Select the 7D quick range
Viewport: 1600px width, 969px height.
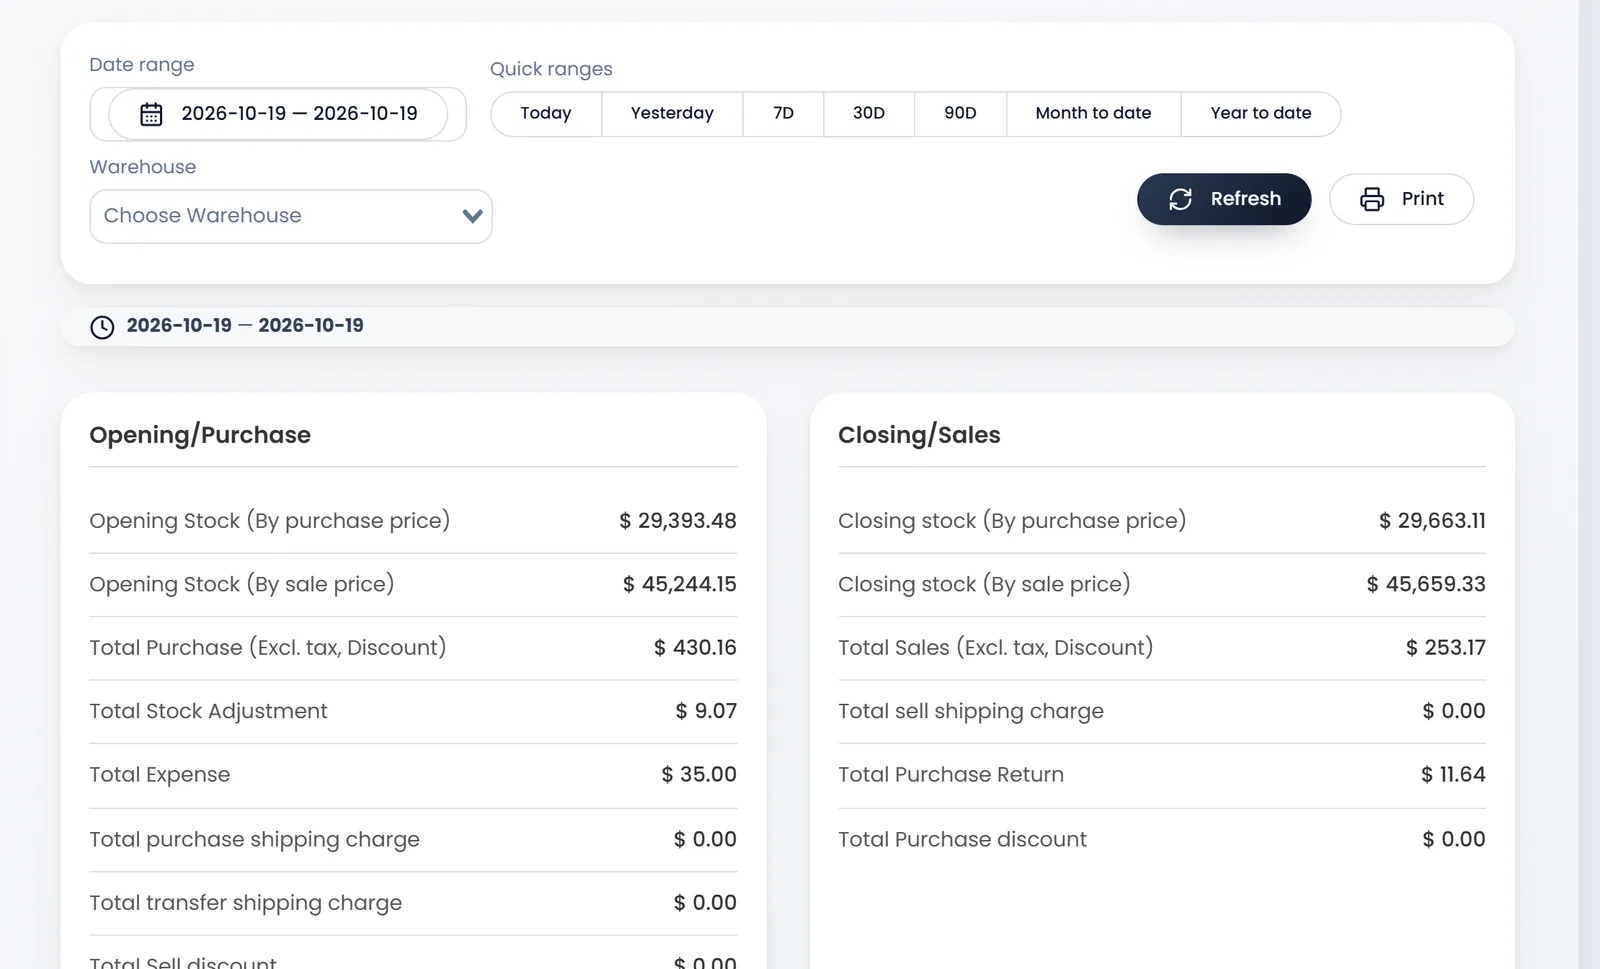783,113
